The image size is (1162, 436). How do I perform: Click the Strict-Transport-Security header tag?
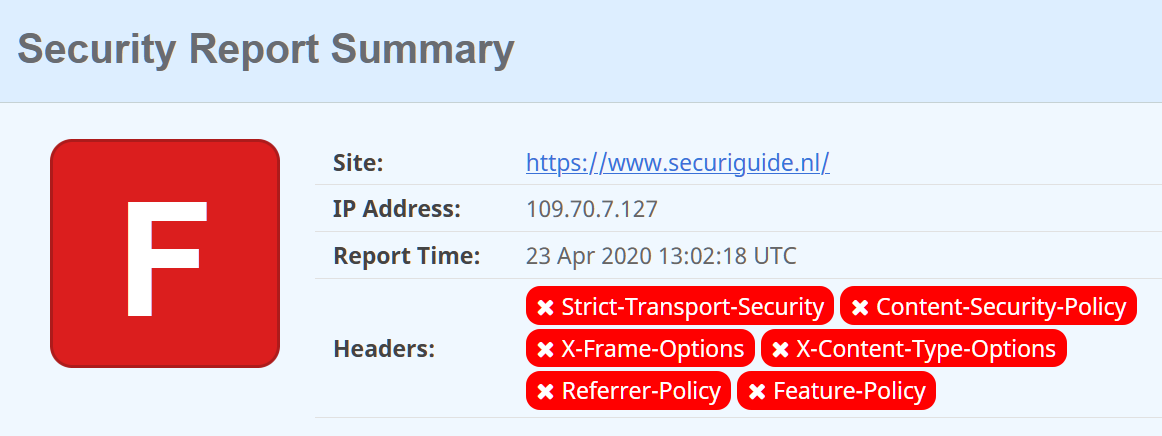pos(680,305)
